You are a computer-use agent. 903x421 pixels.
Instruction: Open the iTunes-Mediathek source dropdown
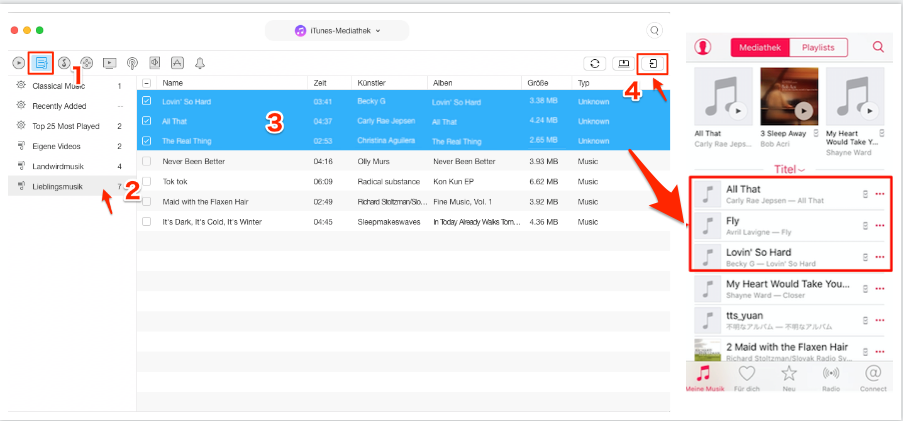coord(338,31)
